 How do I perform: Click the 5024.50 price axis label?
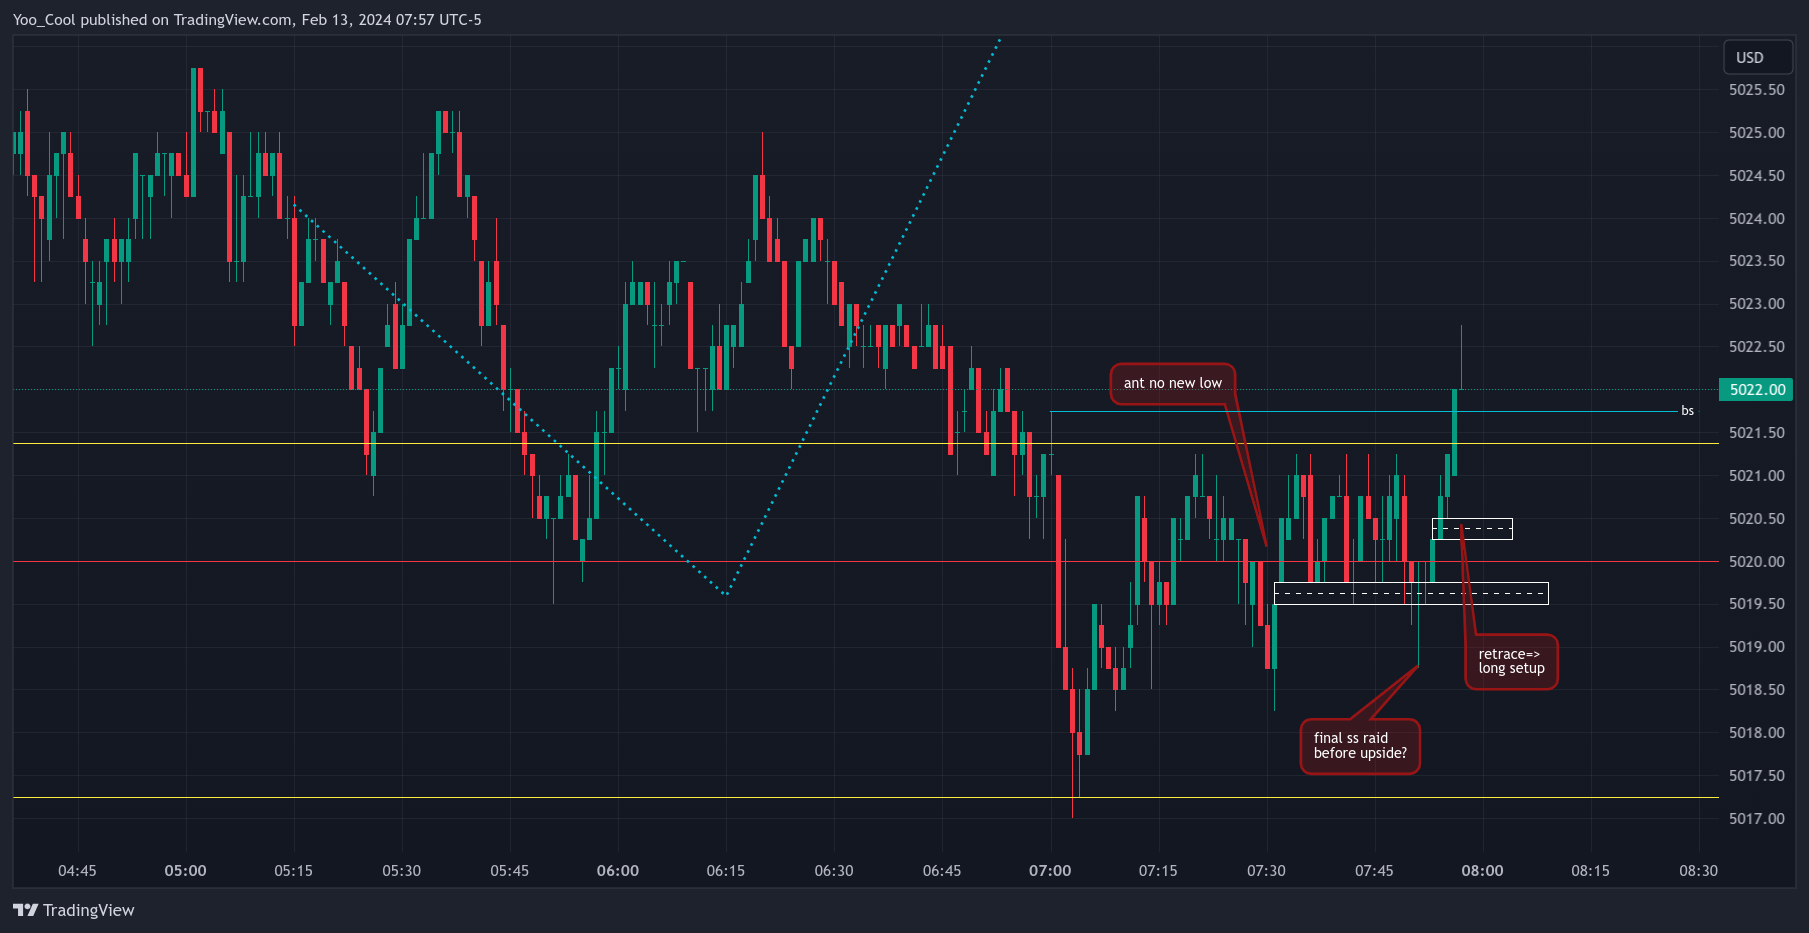pyautogui.click(x=1757, y=176)
